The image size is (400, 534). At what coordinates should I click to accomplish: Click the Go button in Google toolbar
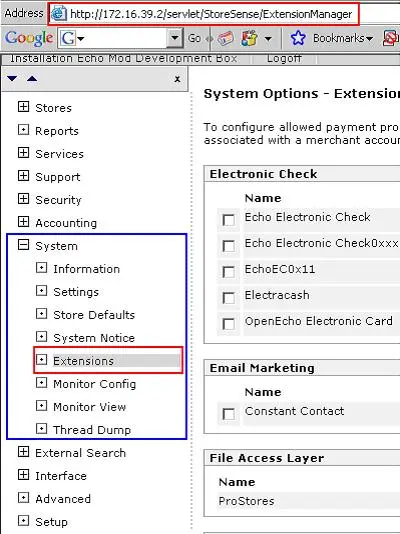[x=194, y=38]
